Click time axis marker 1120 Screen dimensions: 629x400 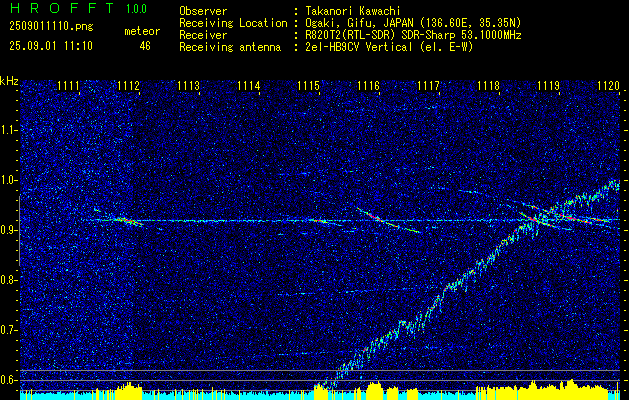(608, 85)
